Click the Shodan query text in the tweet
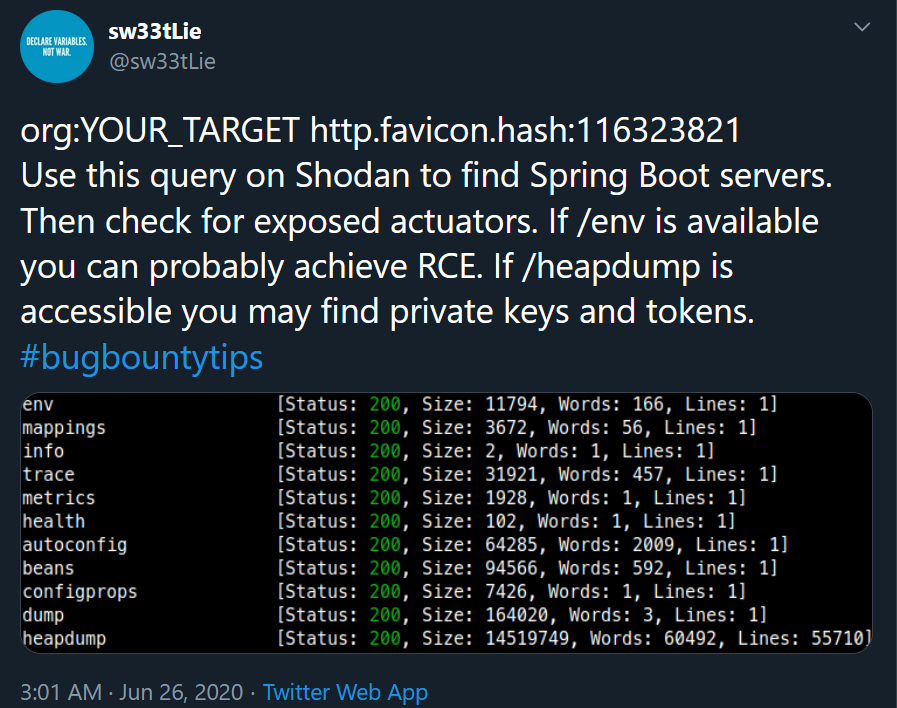 pos(380,130)
